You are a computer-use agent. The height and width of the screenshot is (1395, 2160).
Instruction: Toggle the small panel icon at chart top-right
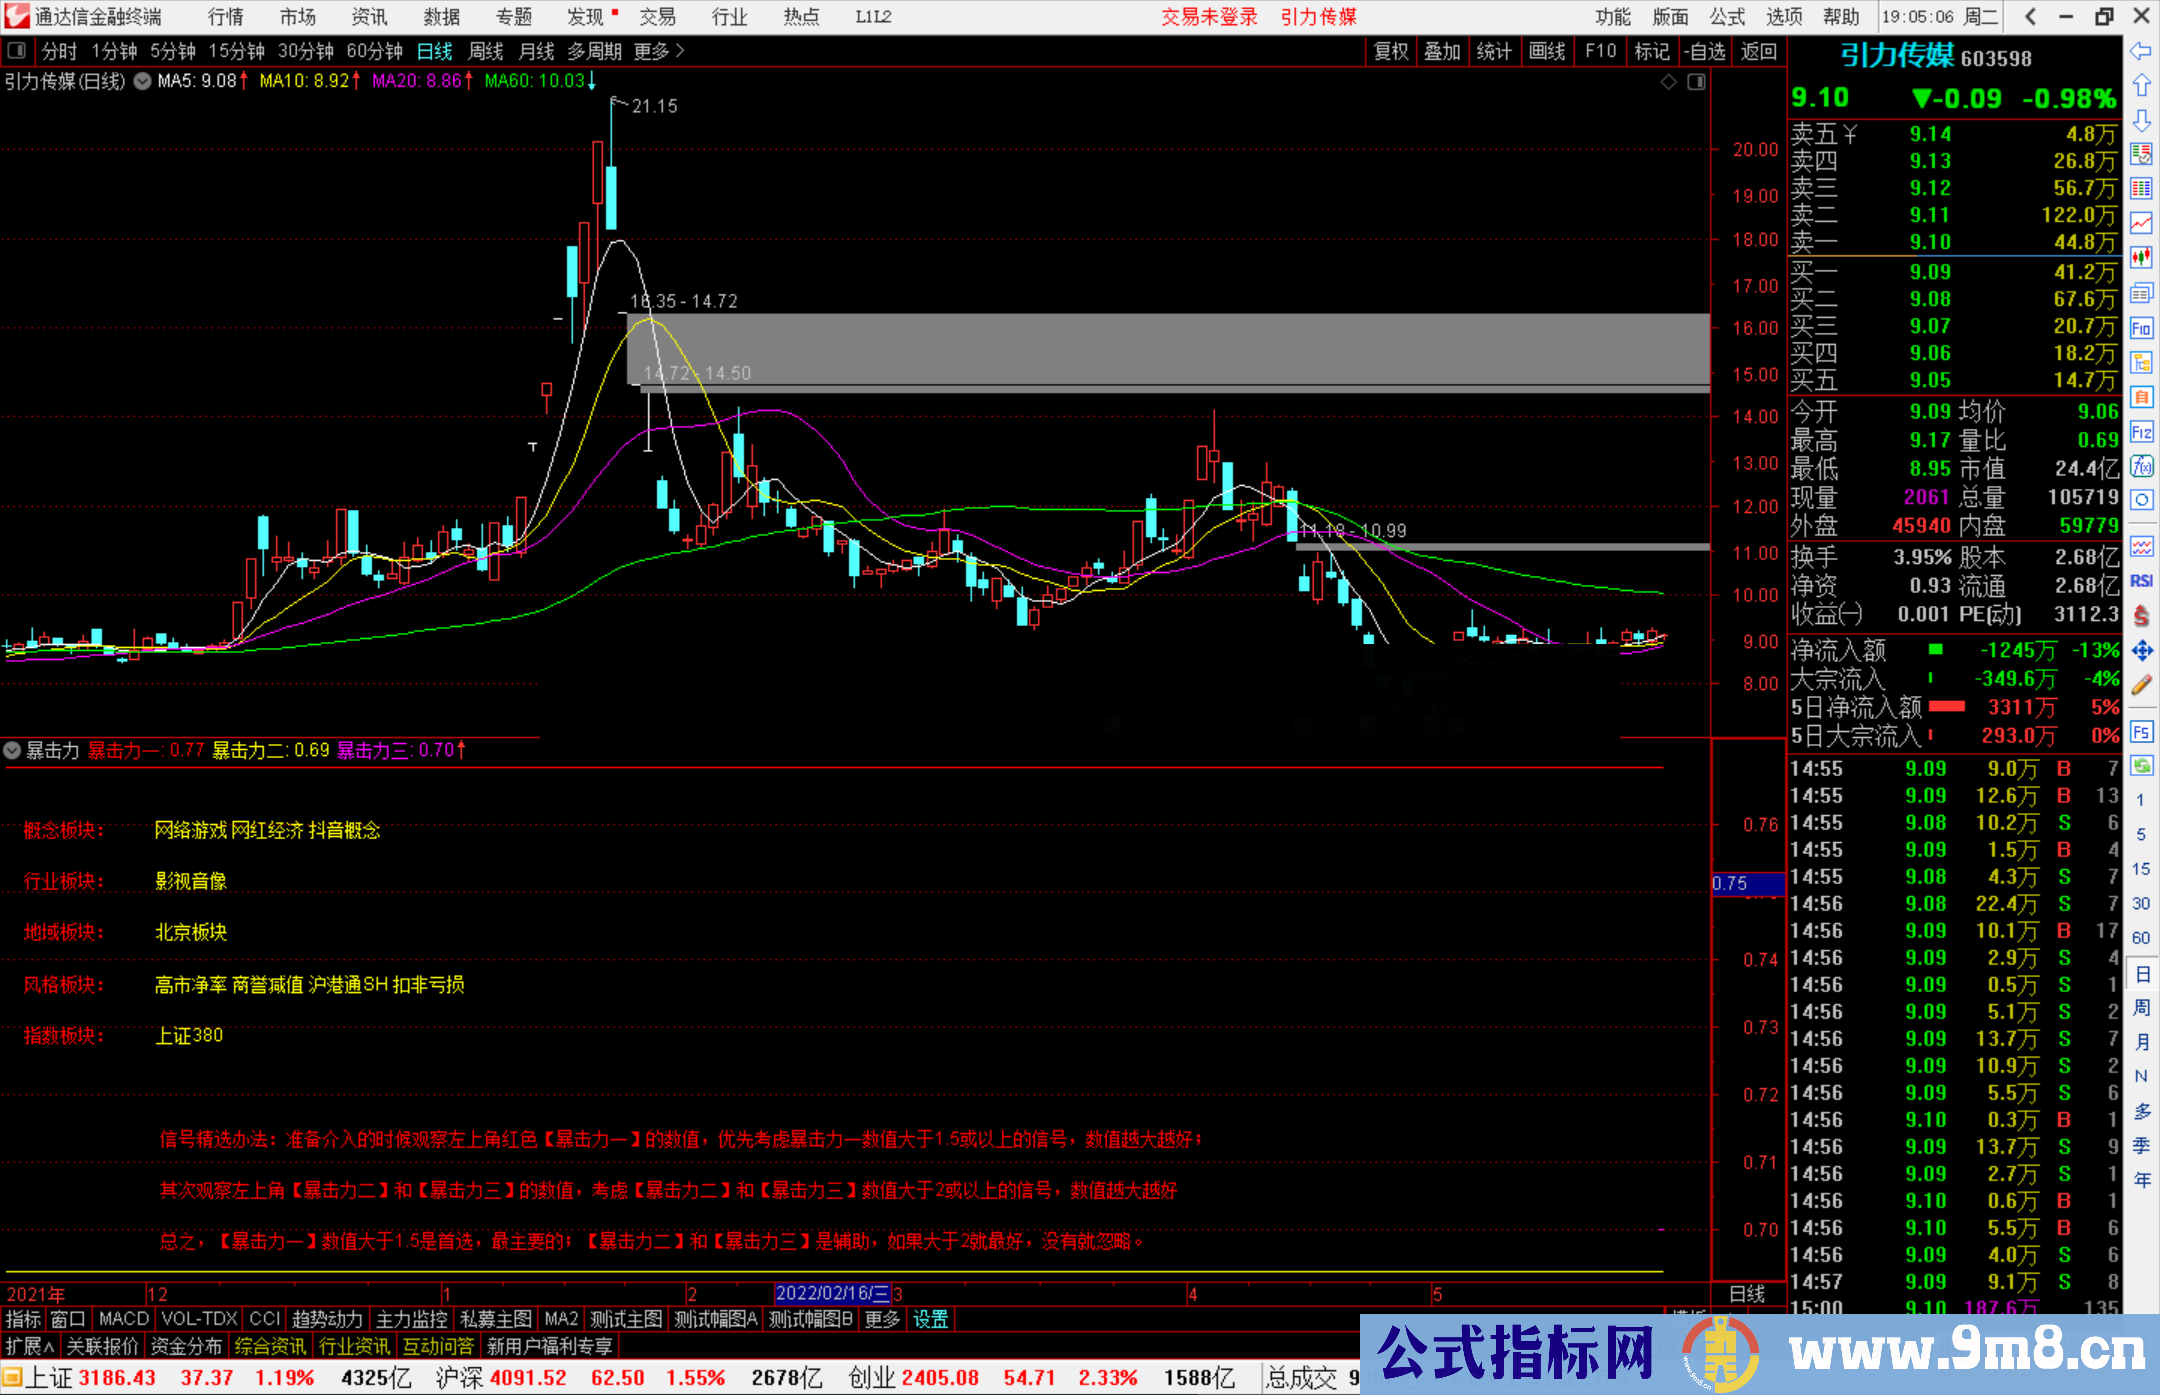pyautogui.click(x=1696, y=82)
